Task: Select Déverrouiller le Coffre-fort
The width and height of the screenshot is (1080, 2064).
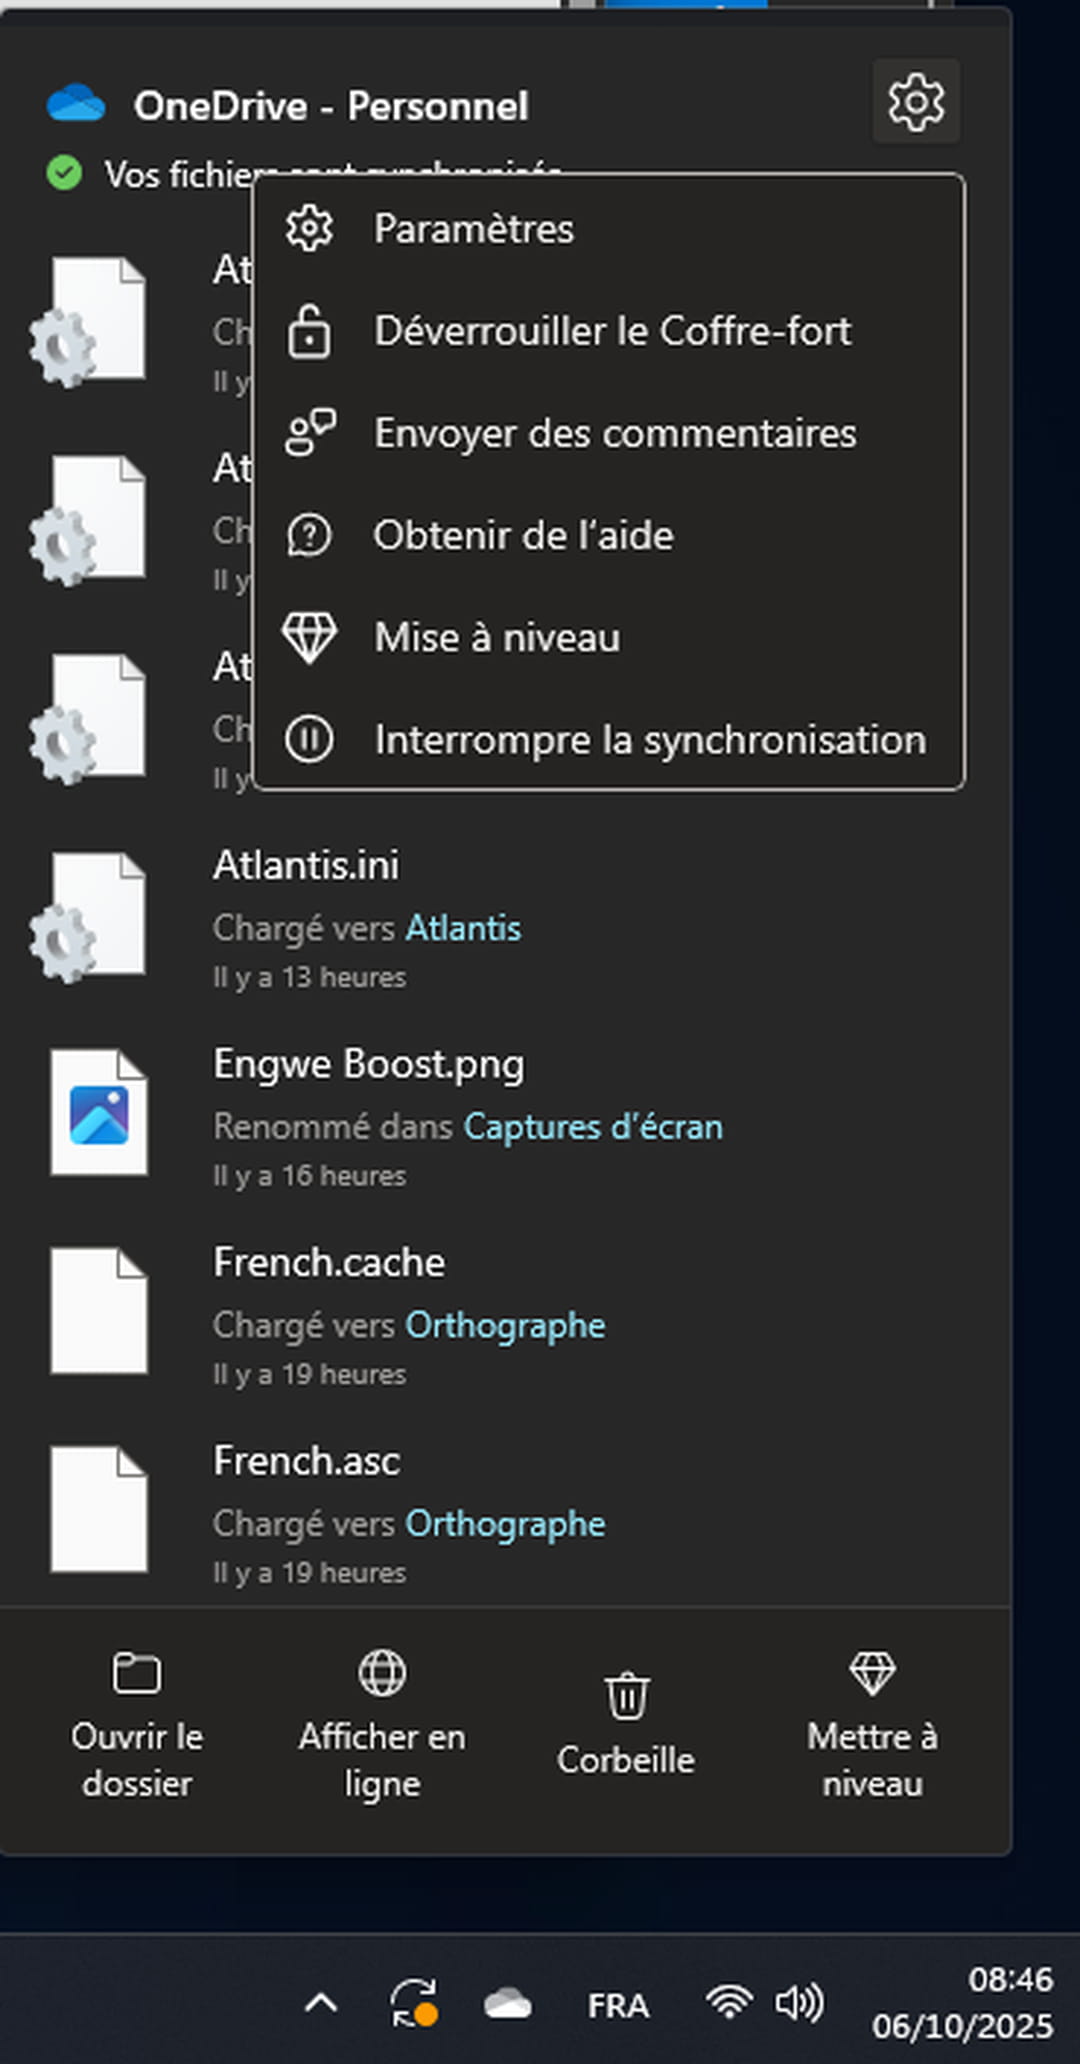Action: click(x=611, y=331)
